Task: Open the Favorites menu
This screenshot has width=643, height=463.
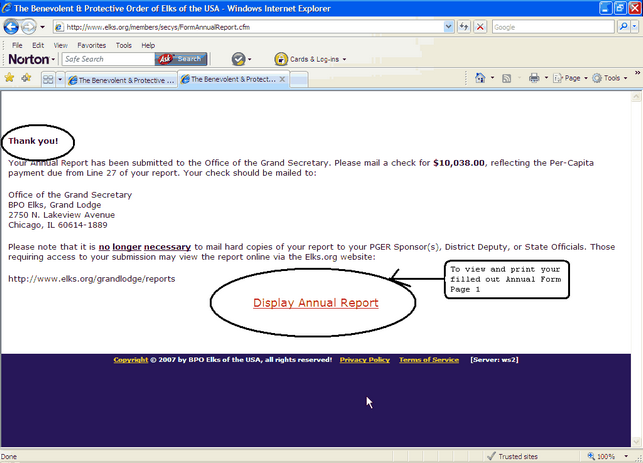Action: coord(92,45)
